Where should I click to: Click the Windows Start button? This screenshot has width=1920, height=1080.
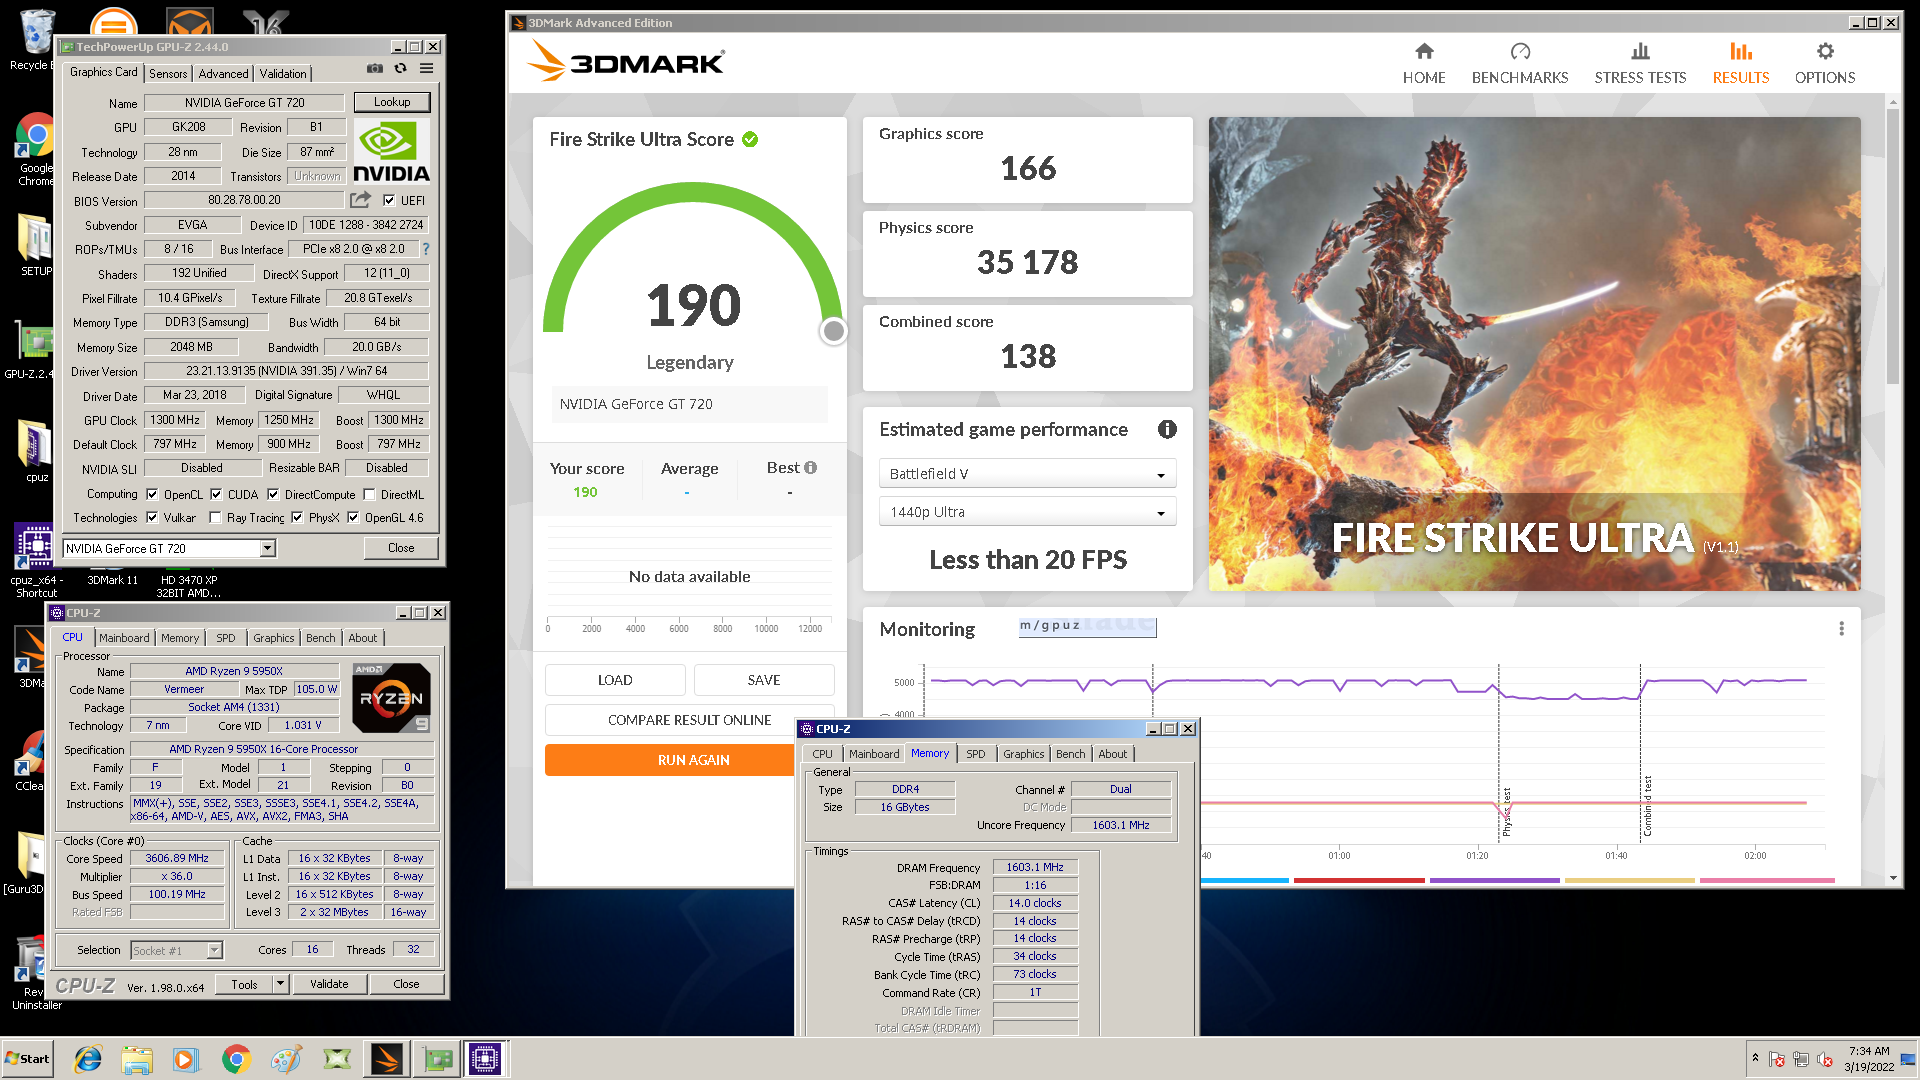tap(28, 1059)
